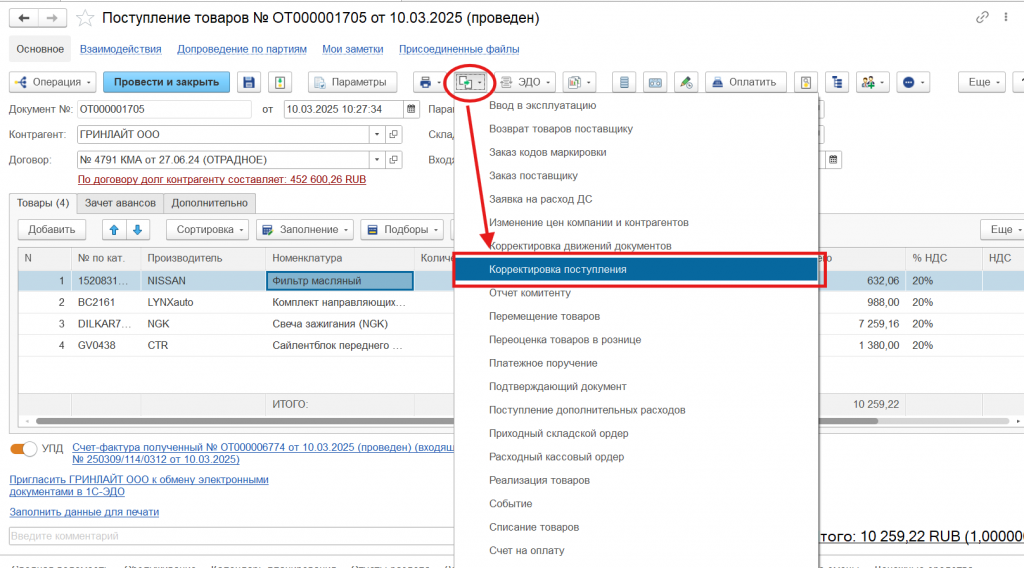Expand the Договор field dropdown arrow

376,159
